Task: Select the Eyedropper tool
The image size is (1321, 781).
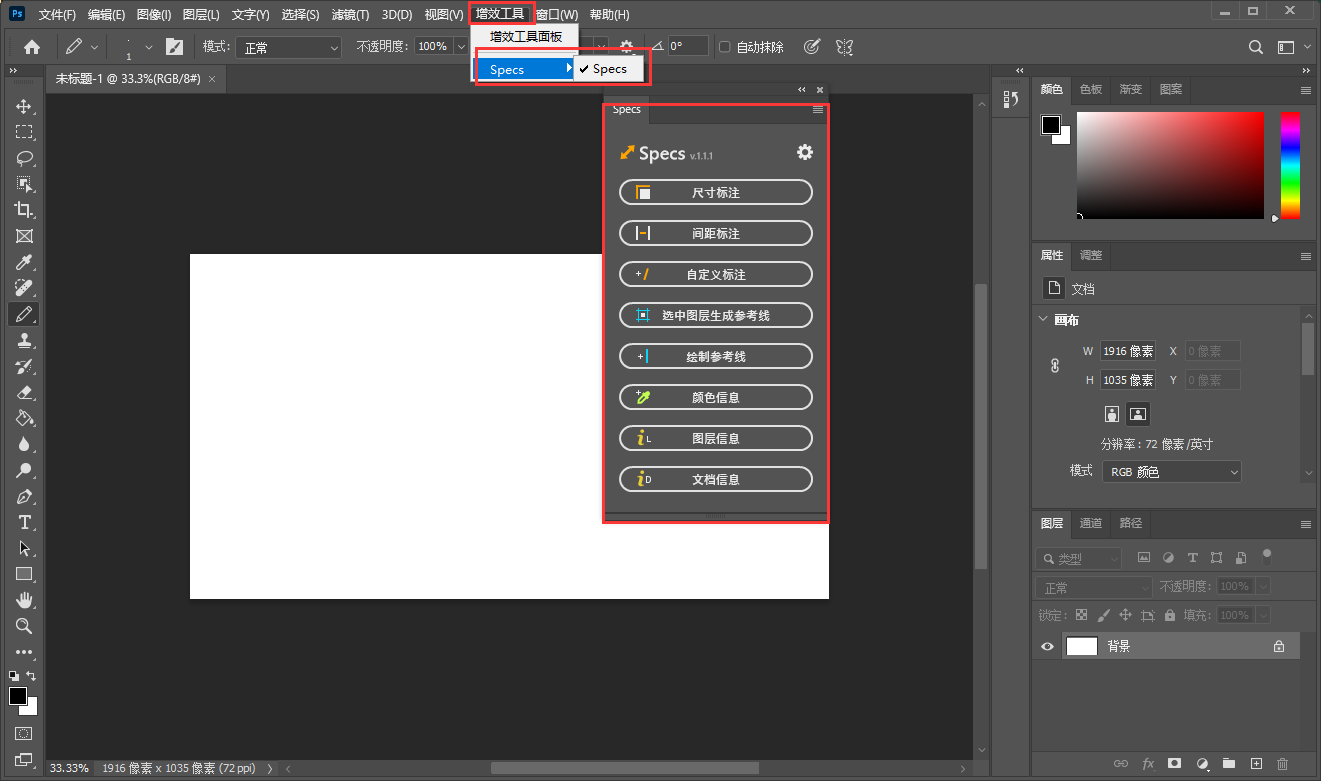Action: pyautogui.click(x=24, y=262)
